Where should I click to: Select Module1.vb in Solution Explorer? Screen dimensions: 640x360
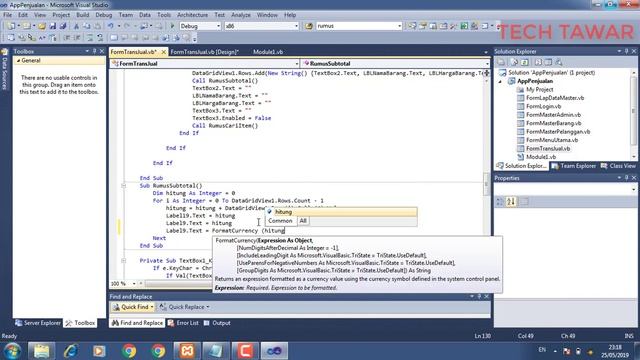540,157
